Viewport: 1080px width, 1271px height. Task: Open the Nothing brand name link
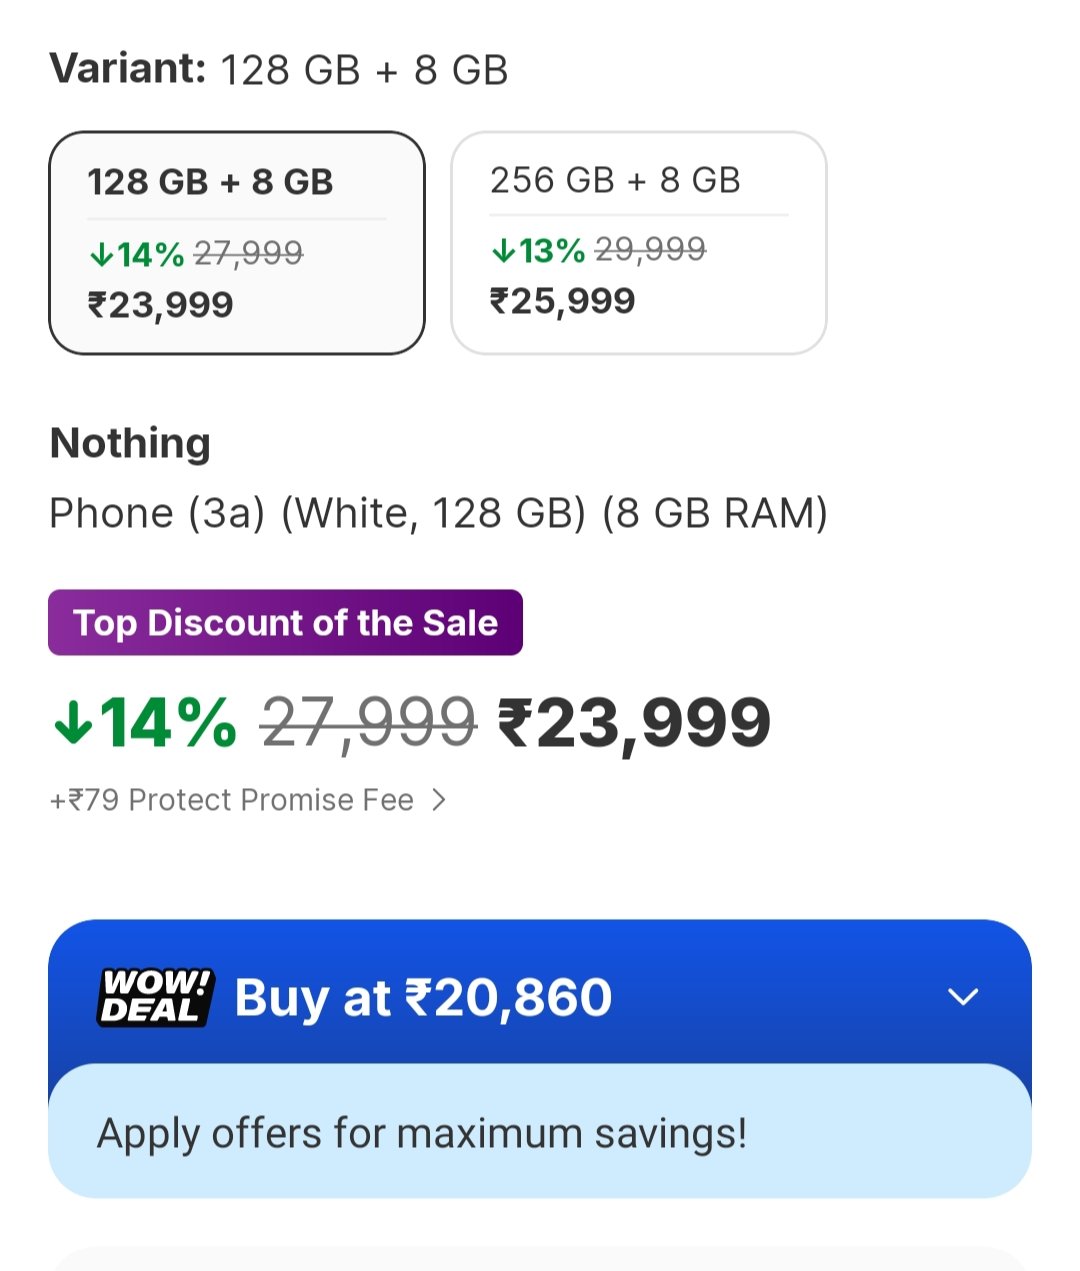pyautogui.click(x=130, y=442)
